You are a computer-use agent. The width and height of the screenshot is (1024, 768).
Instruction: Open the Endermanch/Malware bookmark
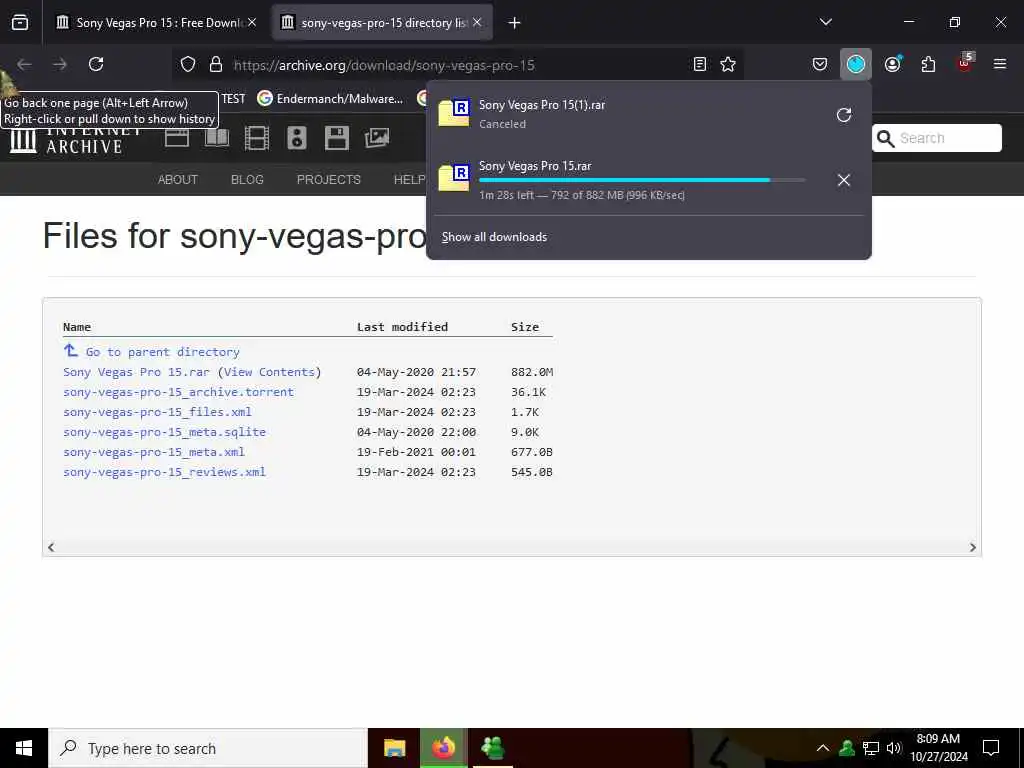pos(330,99)
